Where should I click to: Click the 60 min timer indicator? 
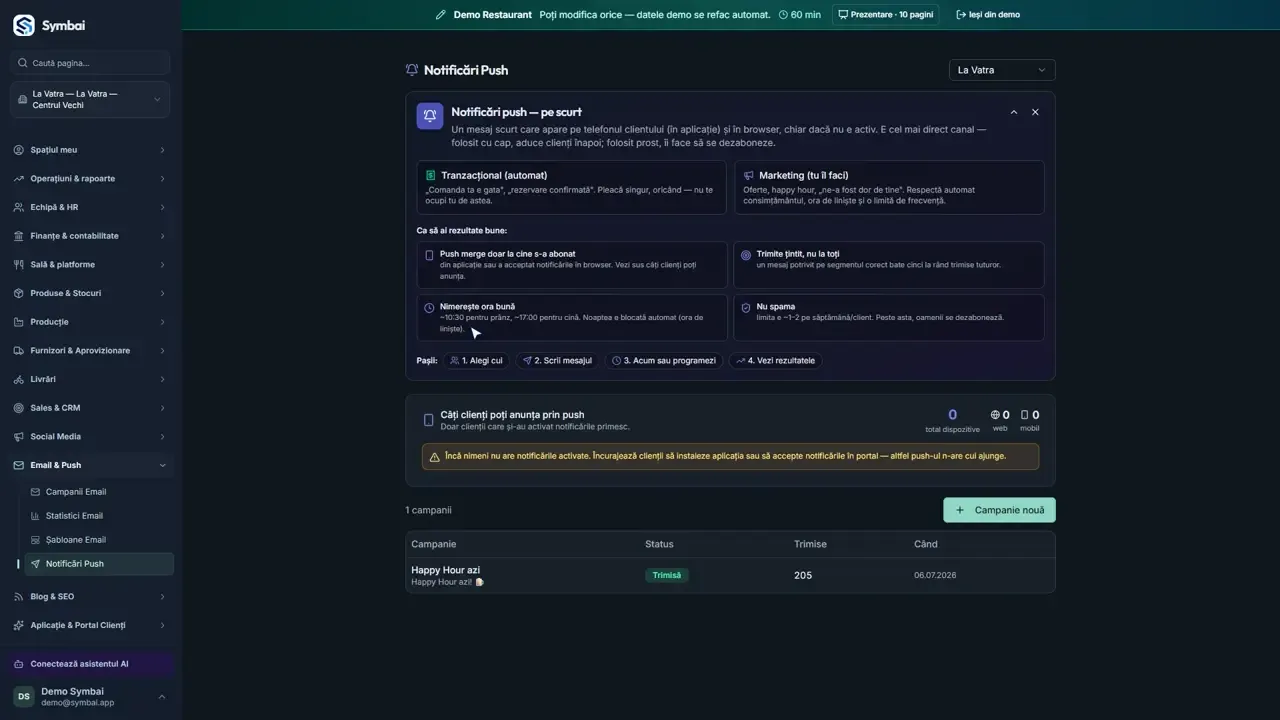799,15
